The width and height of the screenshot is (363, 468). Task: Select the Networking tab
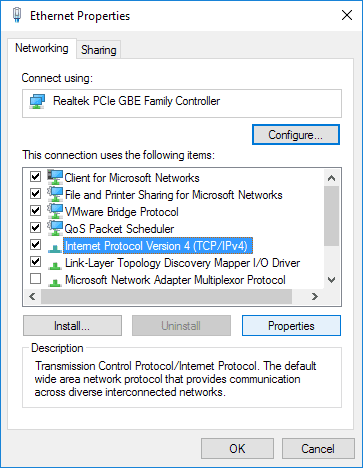pyautogui.click(x=42, y=48)
